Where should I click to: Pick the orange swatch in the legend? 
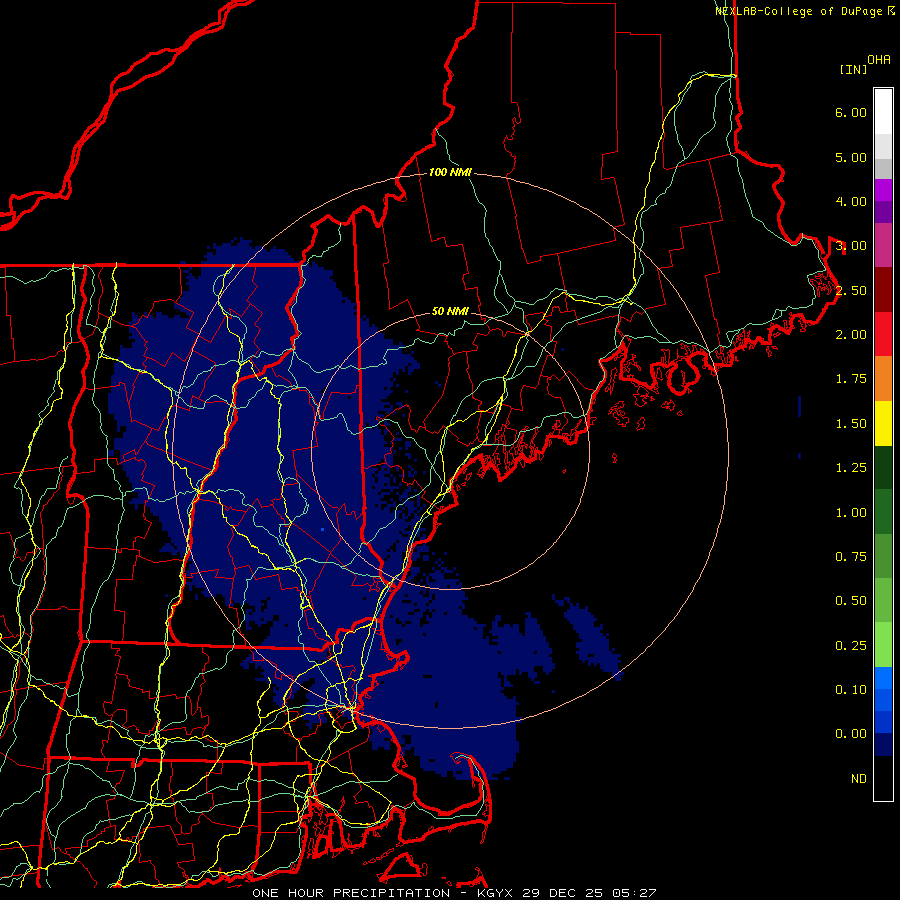[x=883, y=379]
